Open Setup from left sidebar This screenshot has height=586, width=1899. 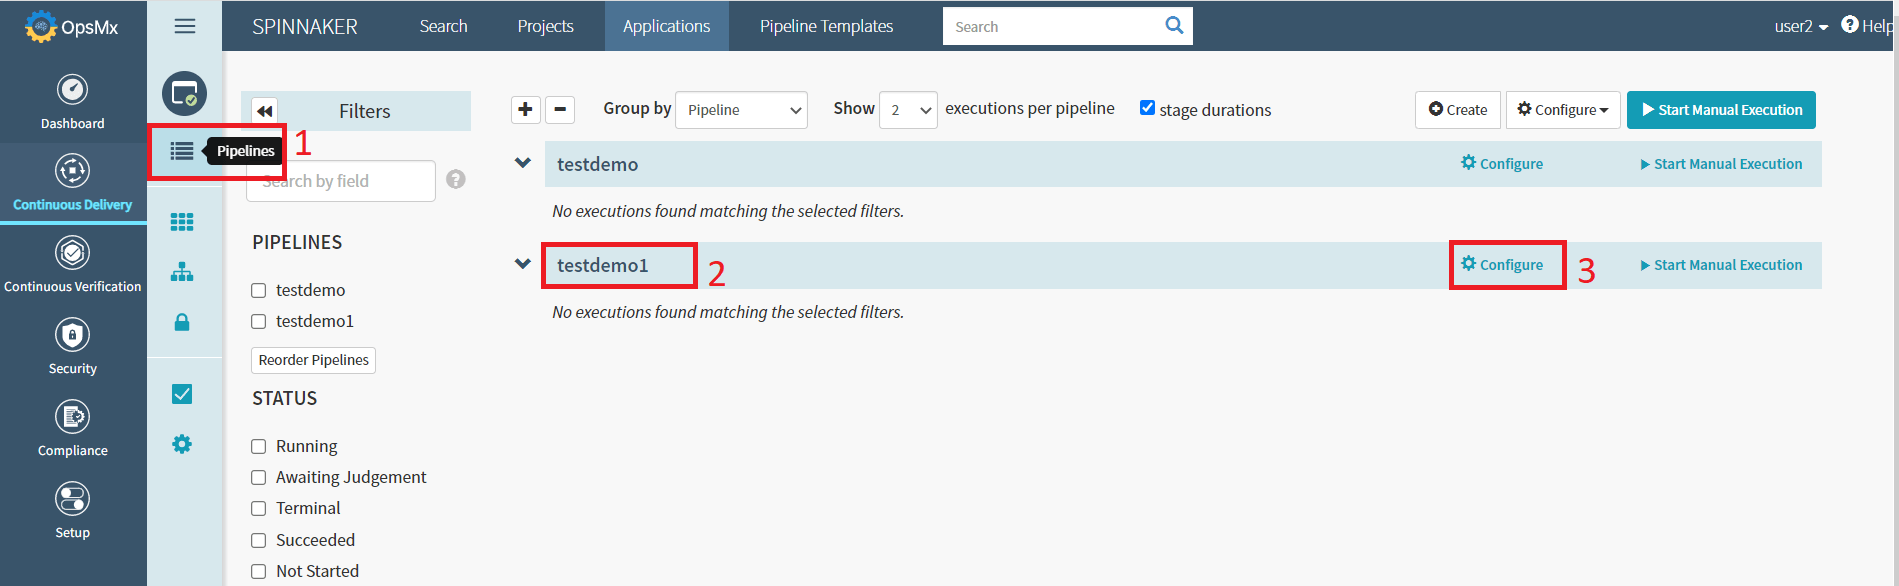pyautogui.click(x=72, y=510)
